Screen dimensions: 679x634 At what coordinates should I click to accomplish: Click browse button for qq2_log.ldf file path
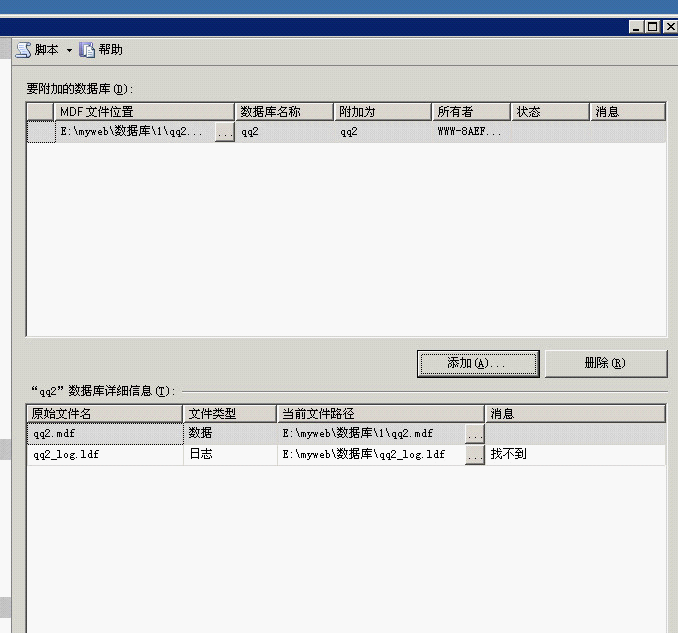tap(474, 455)
